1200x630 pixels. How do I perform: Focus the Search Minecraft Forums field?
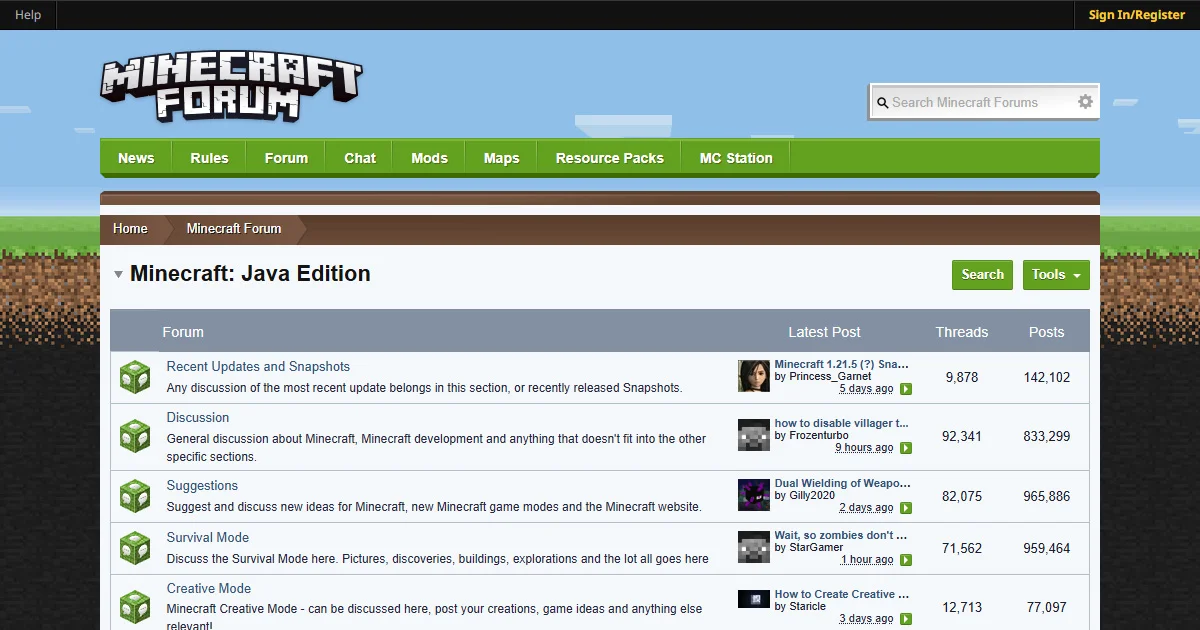[x=982, y=102]
